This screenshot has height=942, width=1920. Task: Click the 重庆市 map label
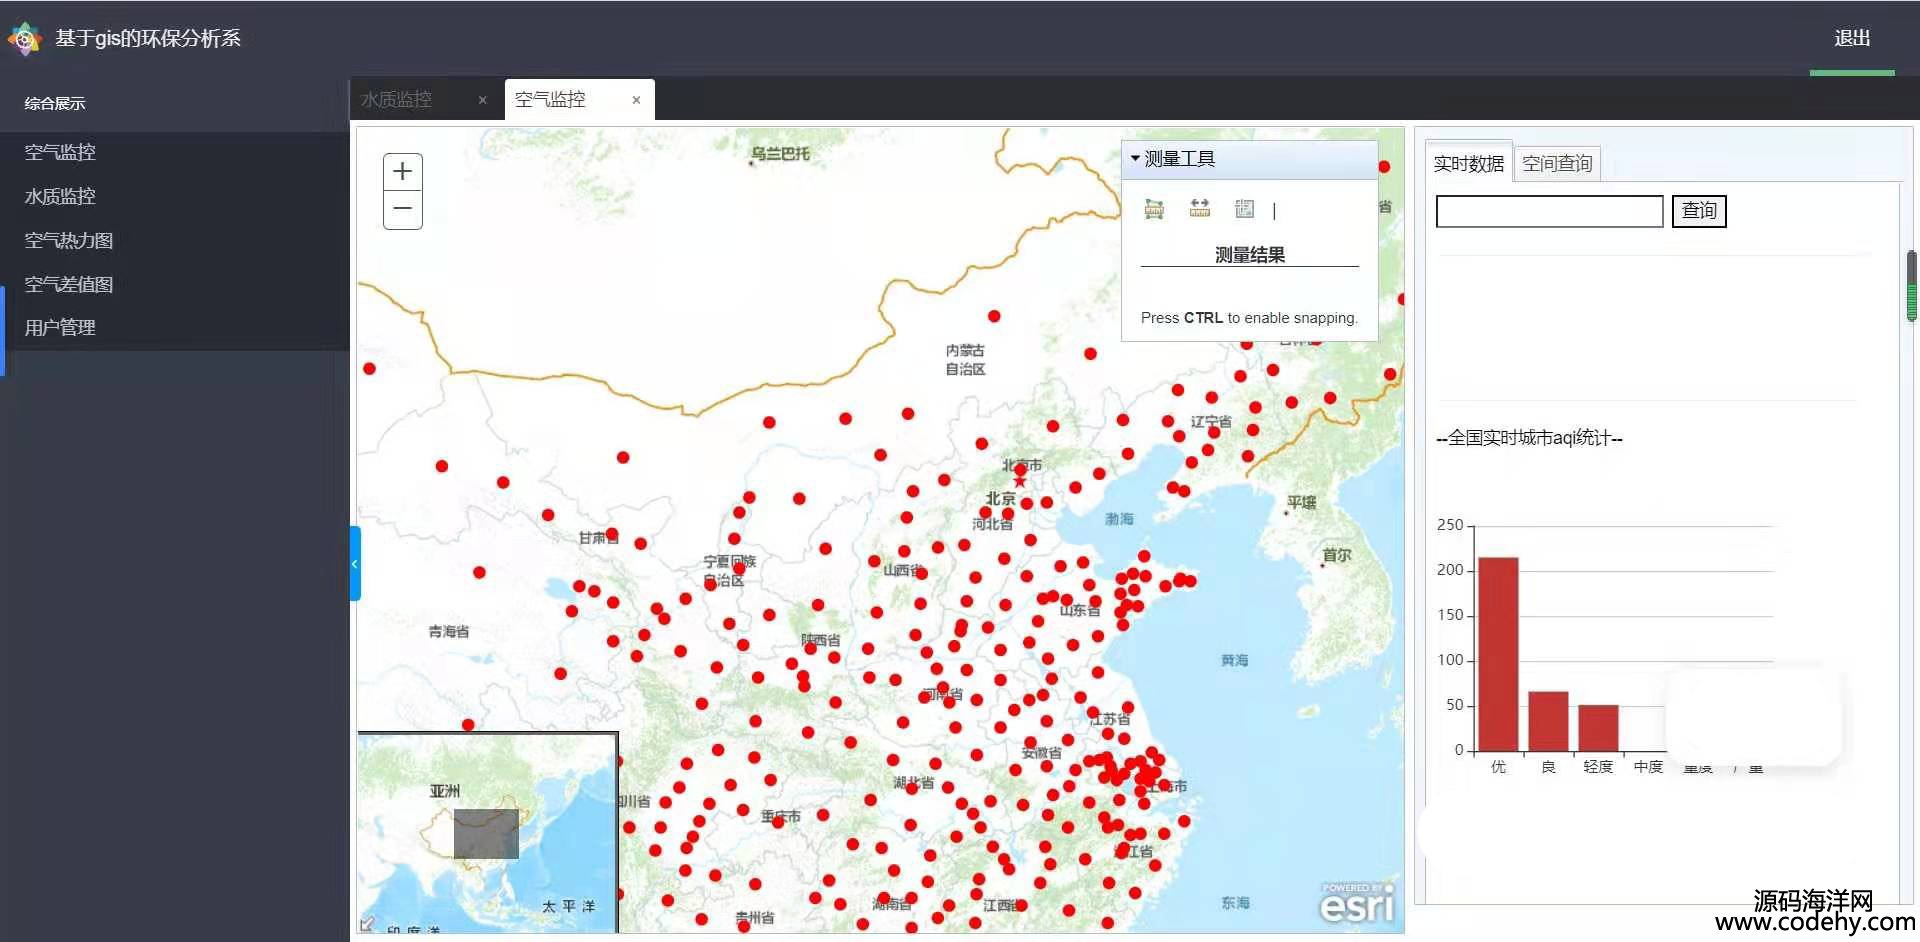tap(780, 816)
